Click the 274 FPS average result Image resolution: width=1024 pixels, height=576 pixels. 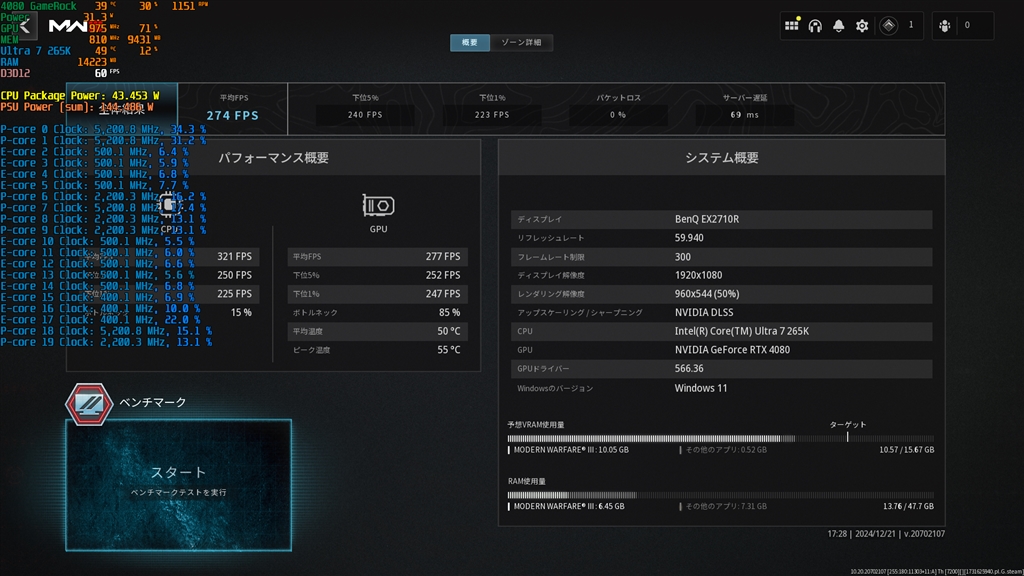pyautogui.click(x=232, y=116)
